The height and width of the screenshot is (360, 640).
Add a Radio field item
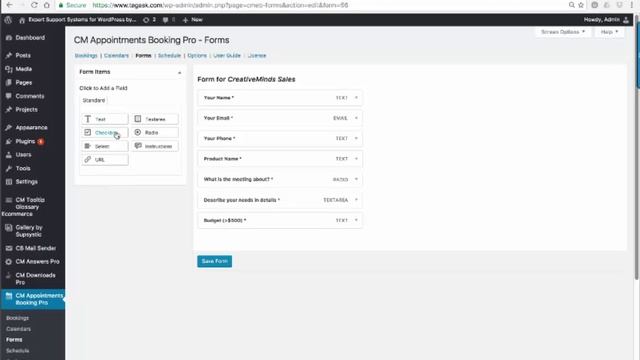pos(155,133)
